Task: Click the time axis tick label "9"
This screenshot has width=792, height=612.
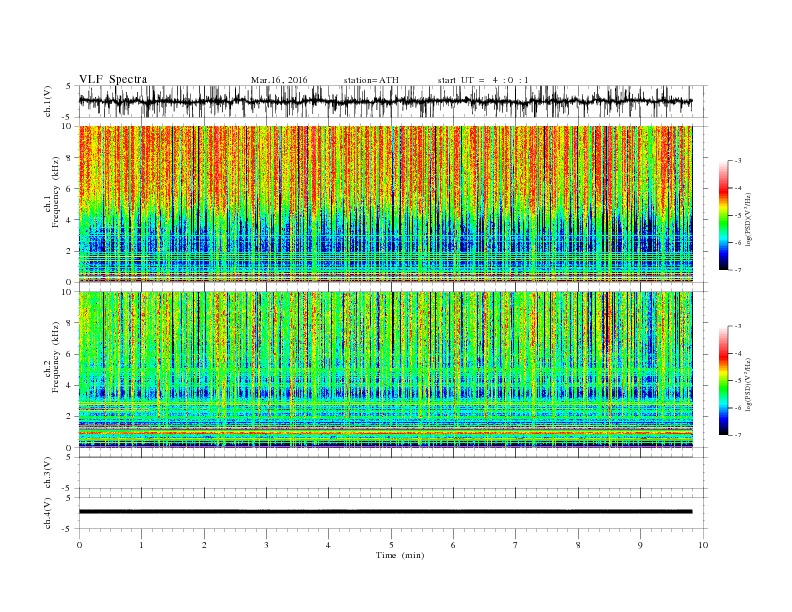Action: [640, 545]
